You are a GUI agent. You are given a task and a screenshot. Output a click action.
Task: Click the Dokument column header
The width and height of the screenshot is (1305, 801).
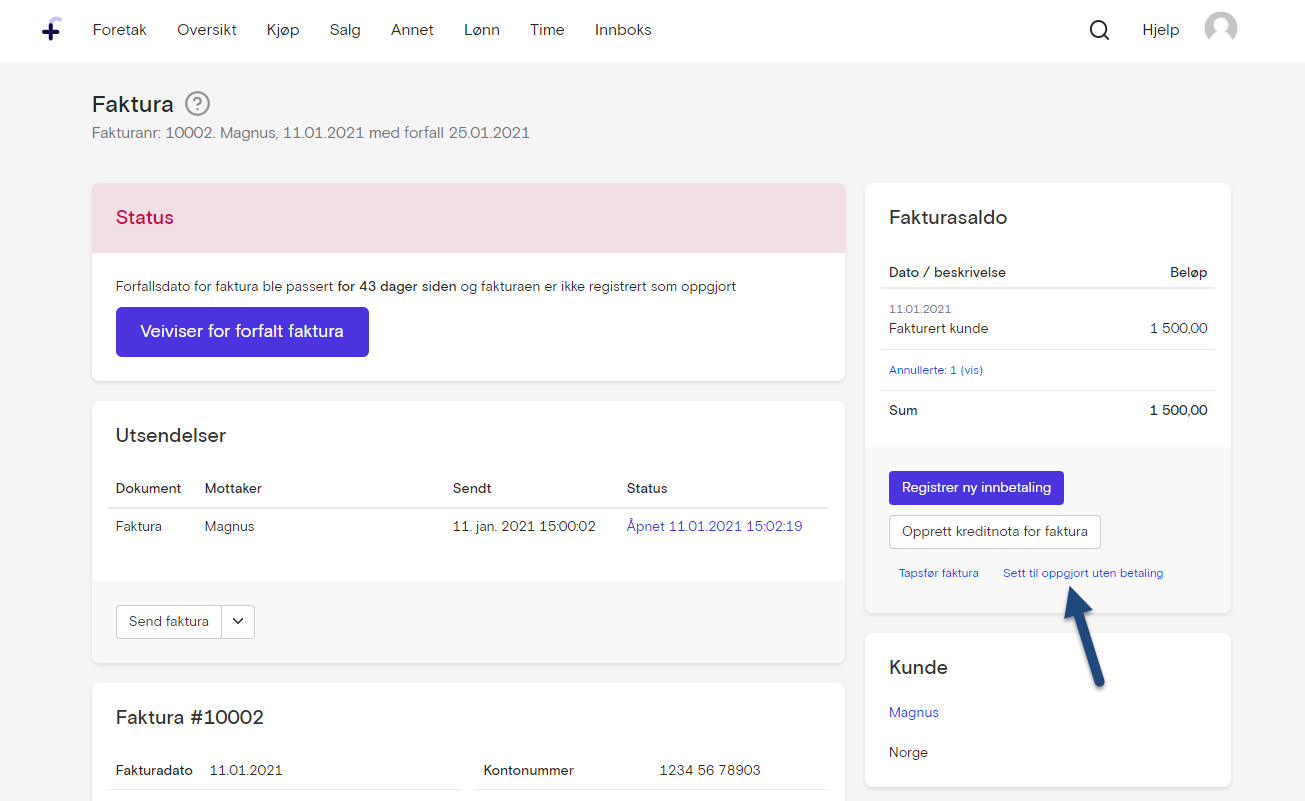pyautogui.click(x=149, y=488)
